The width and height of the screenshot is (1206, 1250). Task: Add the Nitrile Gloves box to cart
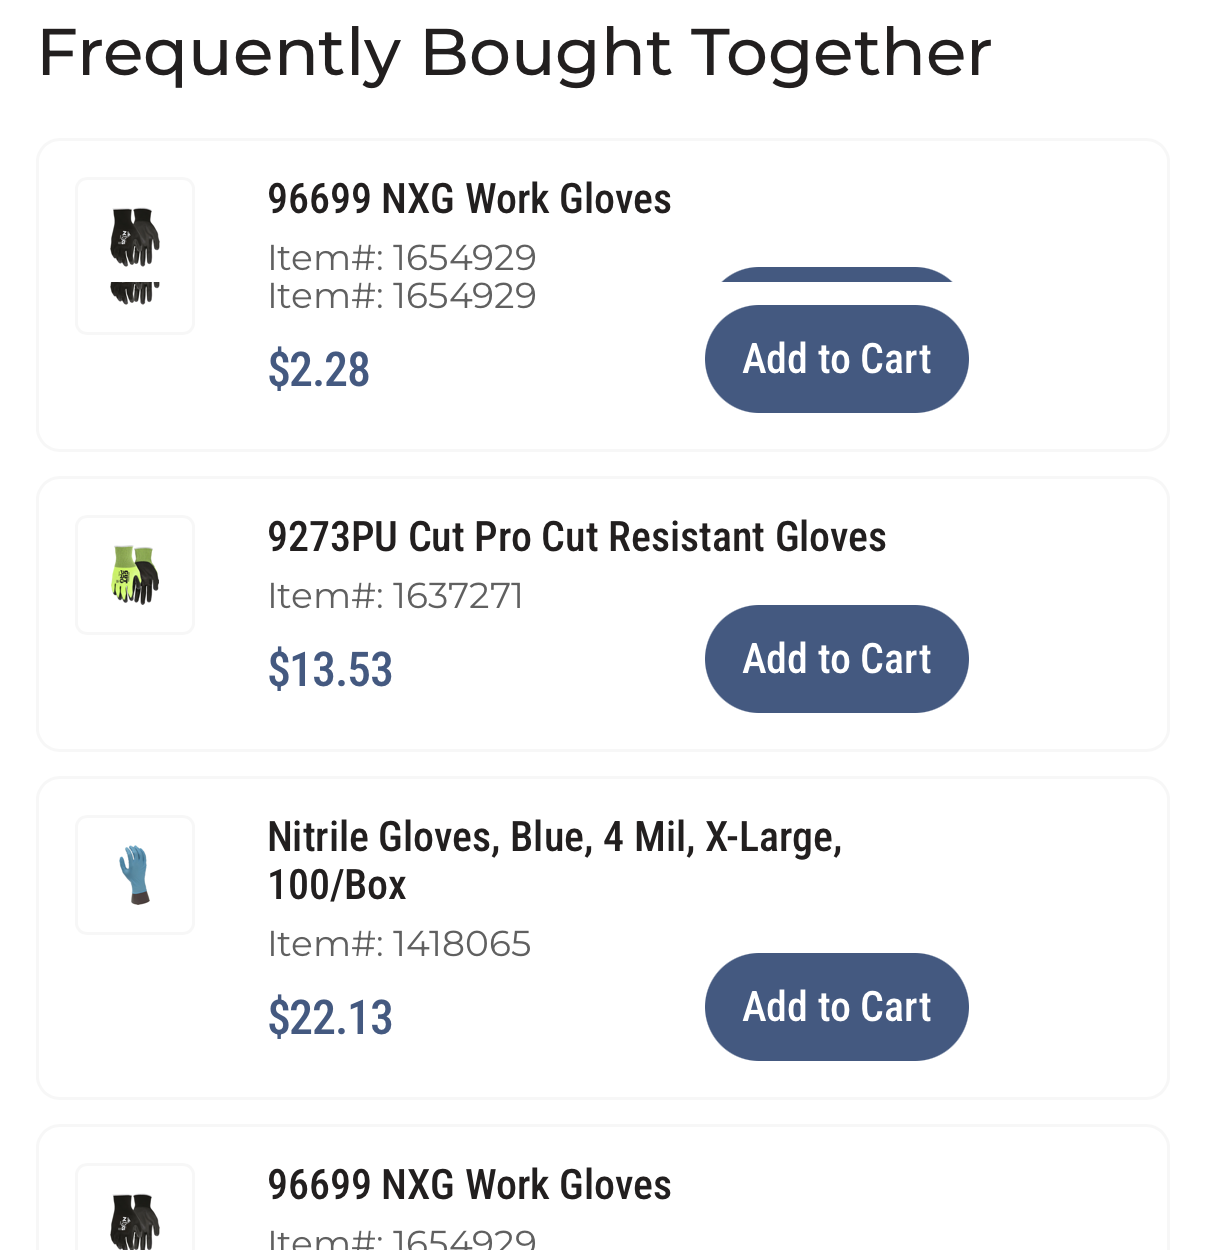[x=837, y=1007]
